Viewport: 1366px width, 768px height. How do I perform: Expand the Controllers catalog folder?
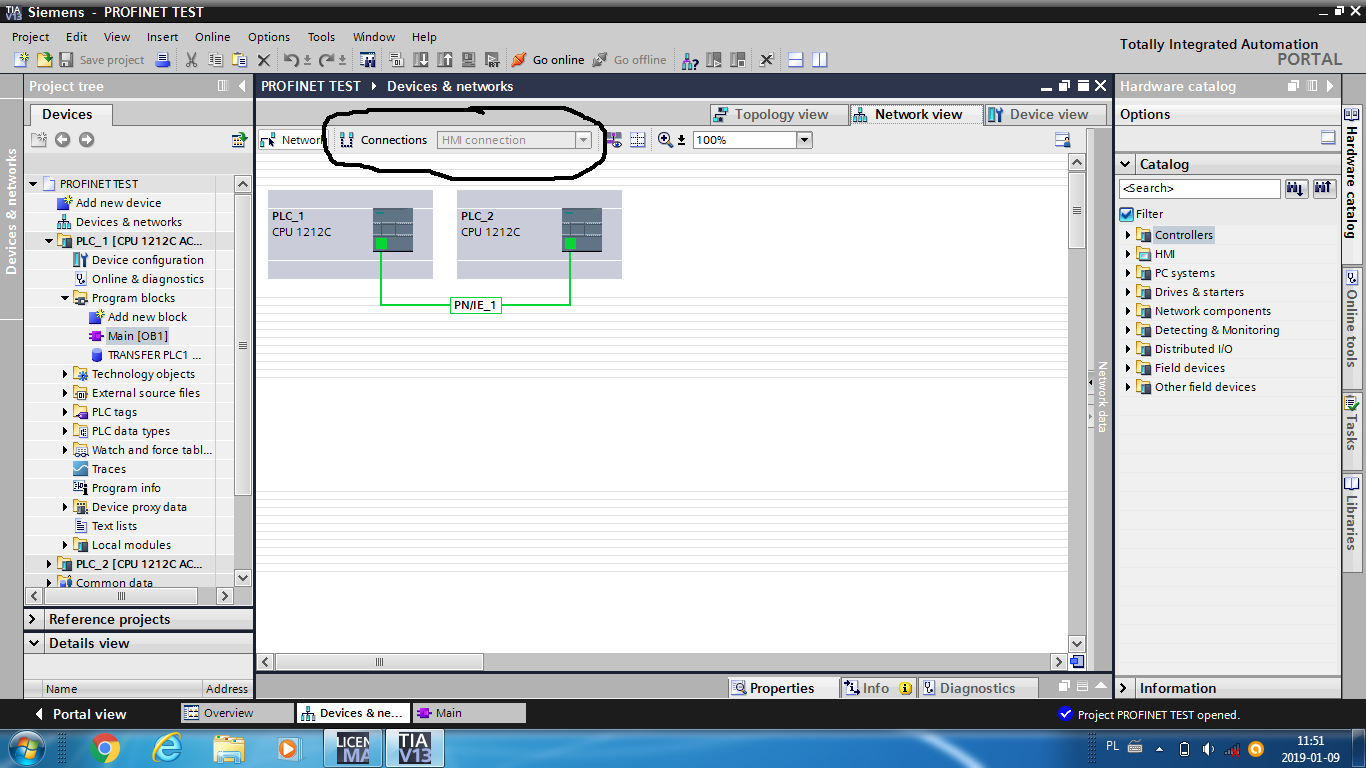tap(1128, 235)
